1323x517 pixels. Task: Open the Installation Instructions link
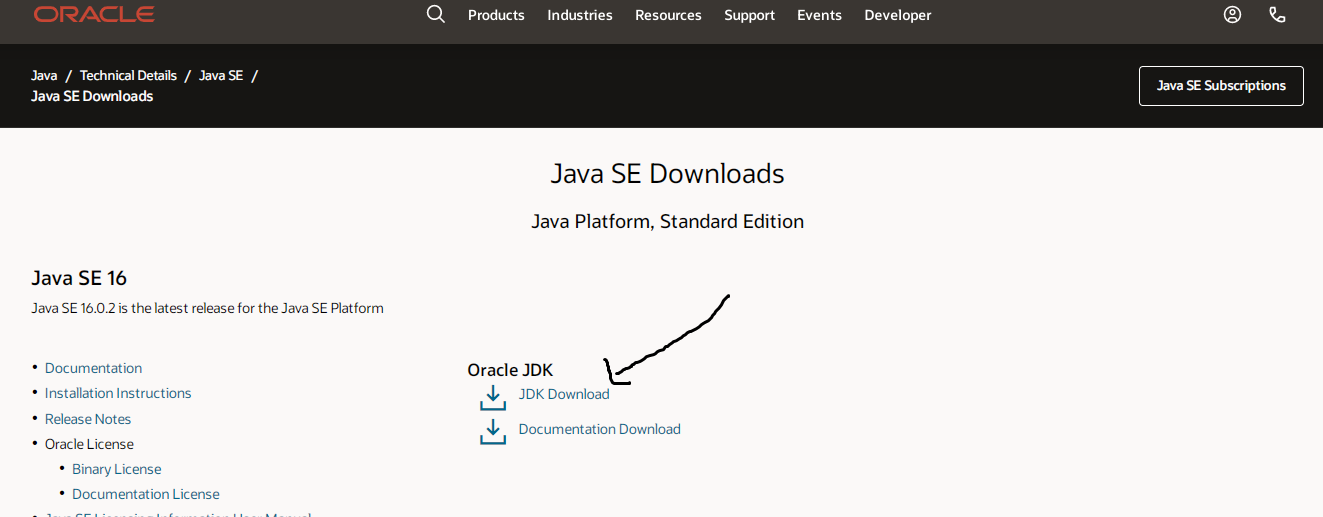coord(118,393)
